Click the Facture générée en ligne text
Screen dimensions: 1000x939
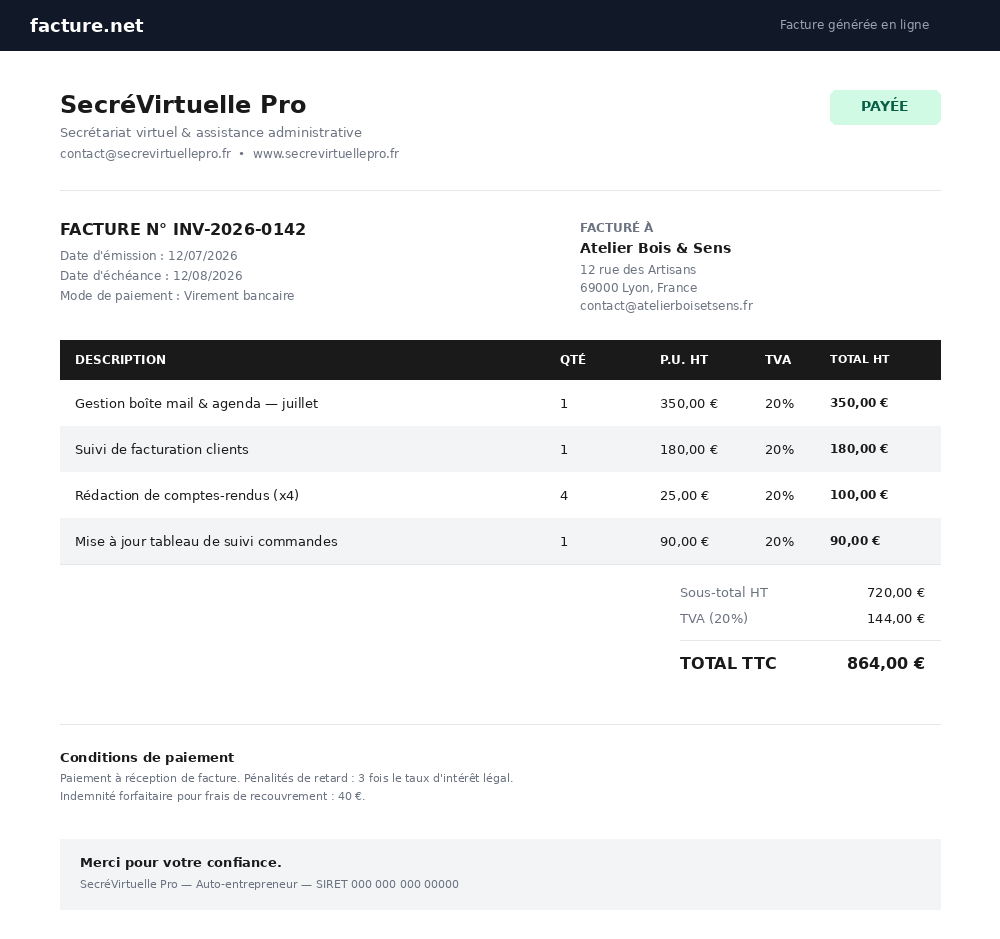click(x=854, y=25)
